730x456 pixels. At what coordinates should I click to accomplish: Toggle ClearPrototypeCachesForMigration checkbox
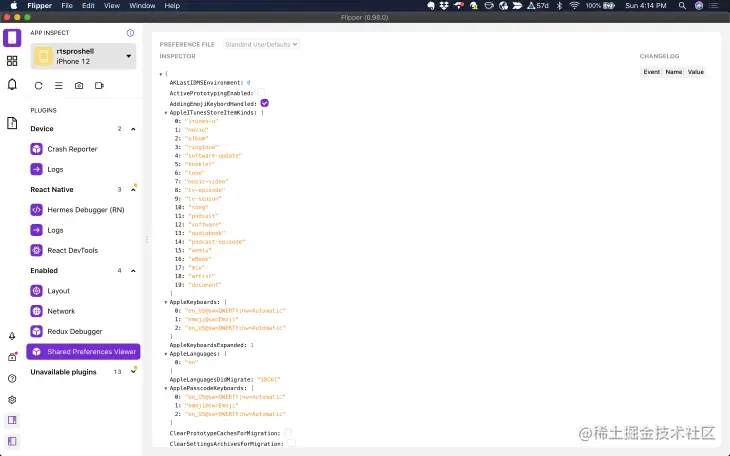[x=288, y=433]
